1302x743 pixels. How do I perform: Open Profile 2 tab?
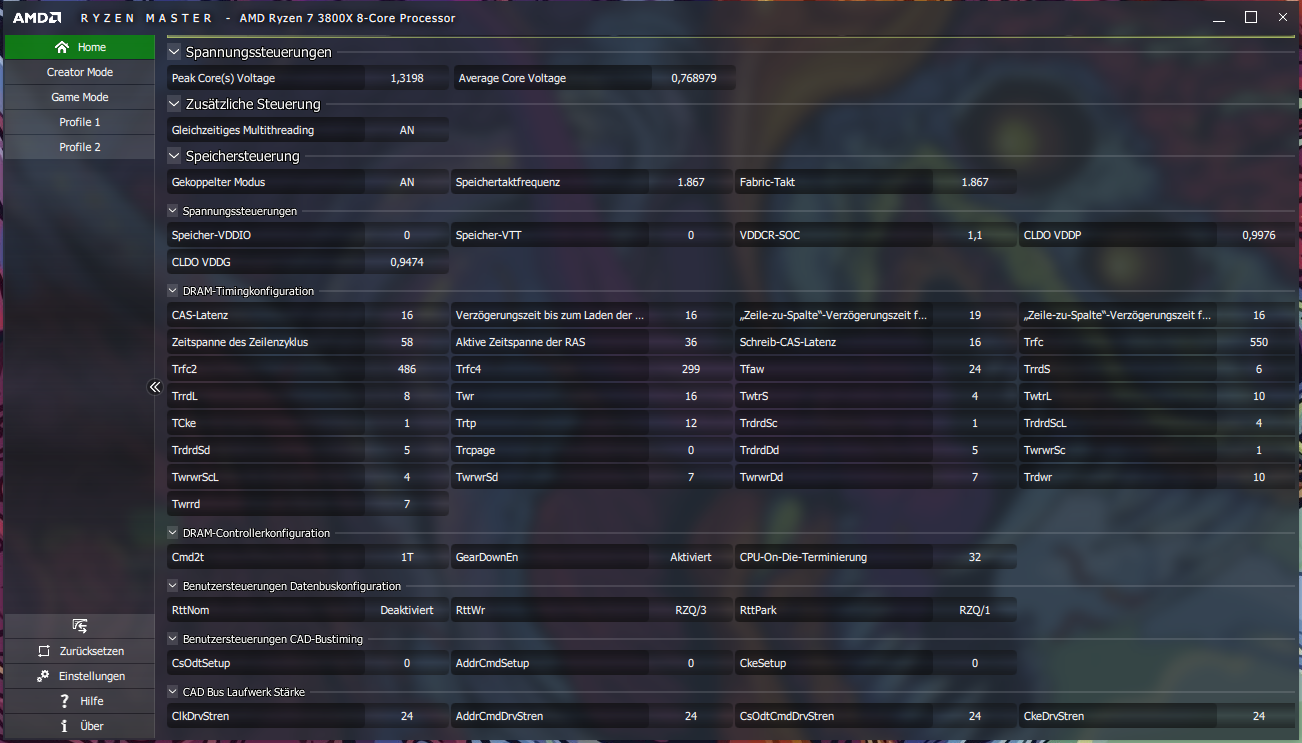pyautogui.click(x=80, y=147)
